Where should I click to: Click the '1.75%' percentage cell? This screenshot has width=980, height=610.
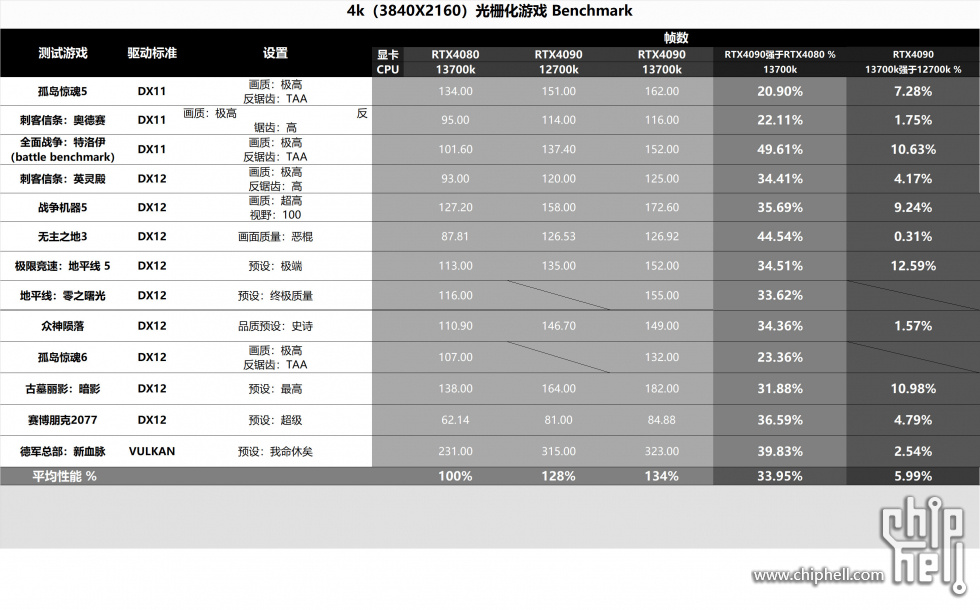912,120
